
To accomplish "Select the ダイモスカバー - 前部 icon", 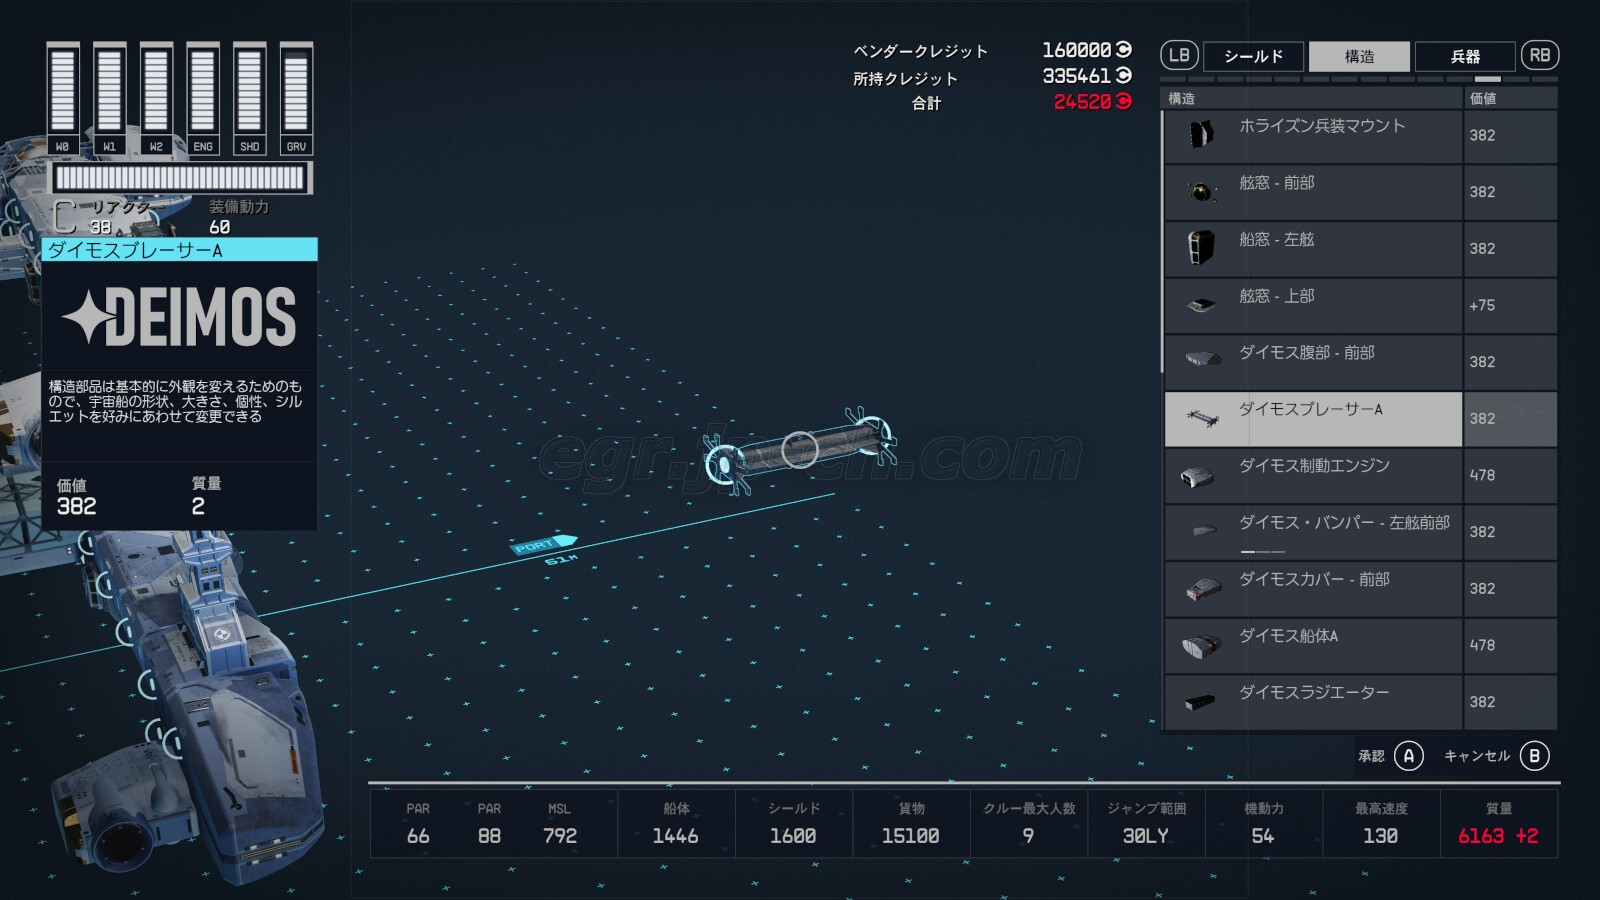I will click(1201, 589).
